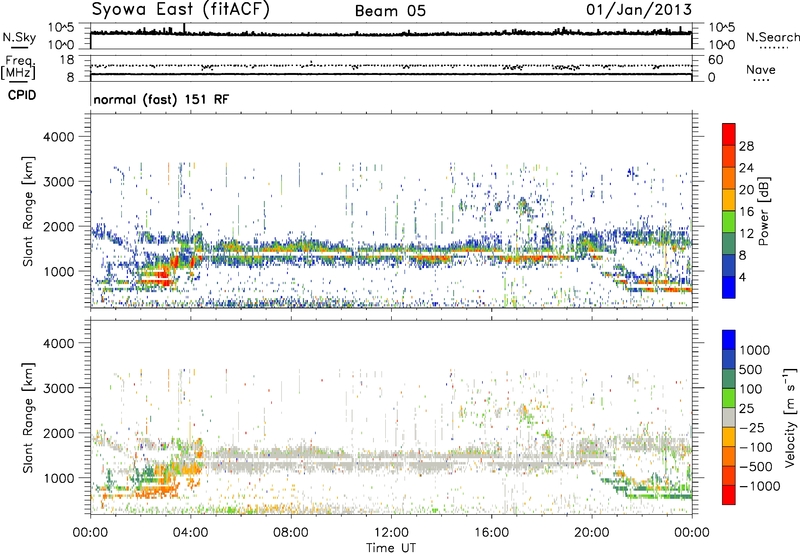Image resolution: width=800 pixels, height=554 pixels.
Task: Click the 500 label on velocity colorbar
Action: coord(751,370)
